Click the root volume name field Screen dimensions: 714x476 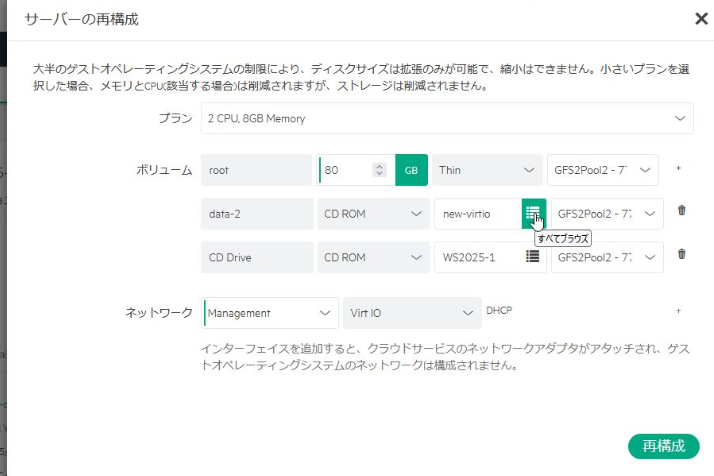click(257, 170)
